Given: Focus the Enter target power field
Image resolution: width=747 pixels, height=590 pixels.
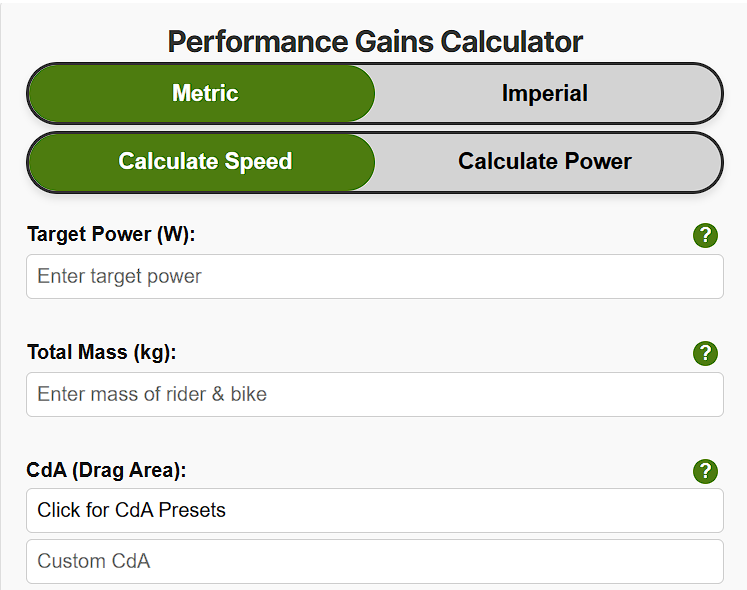Looking at the screenshot, I should click(374, 276).
